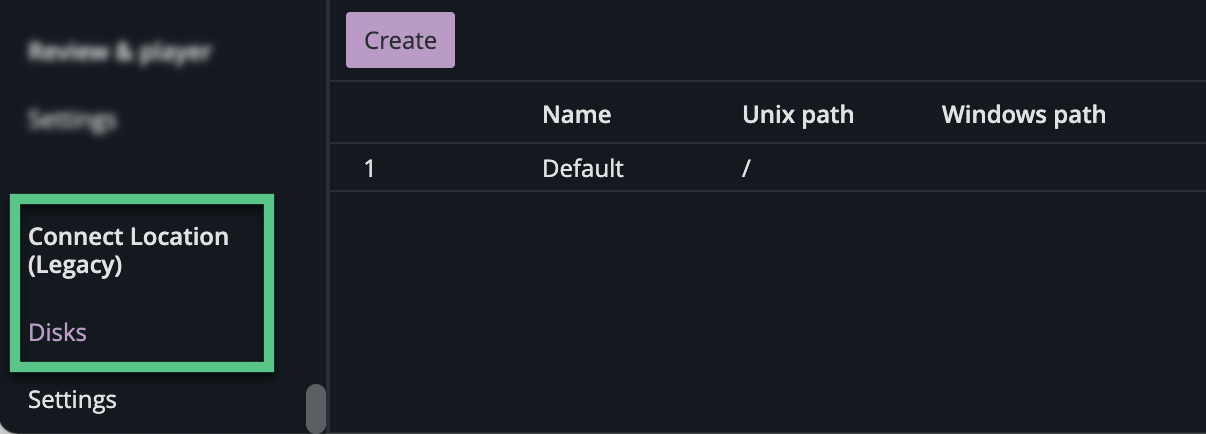The image size is (1206, 434).
Task: Click the Default disk name cell
Action: coord(582,168)
